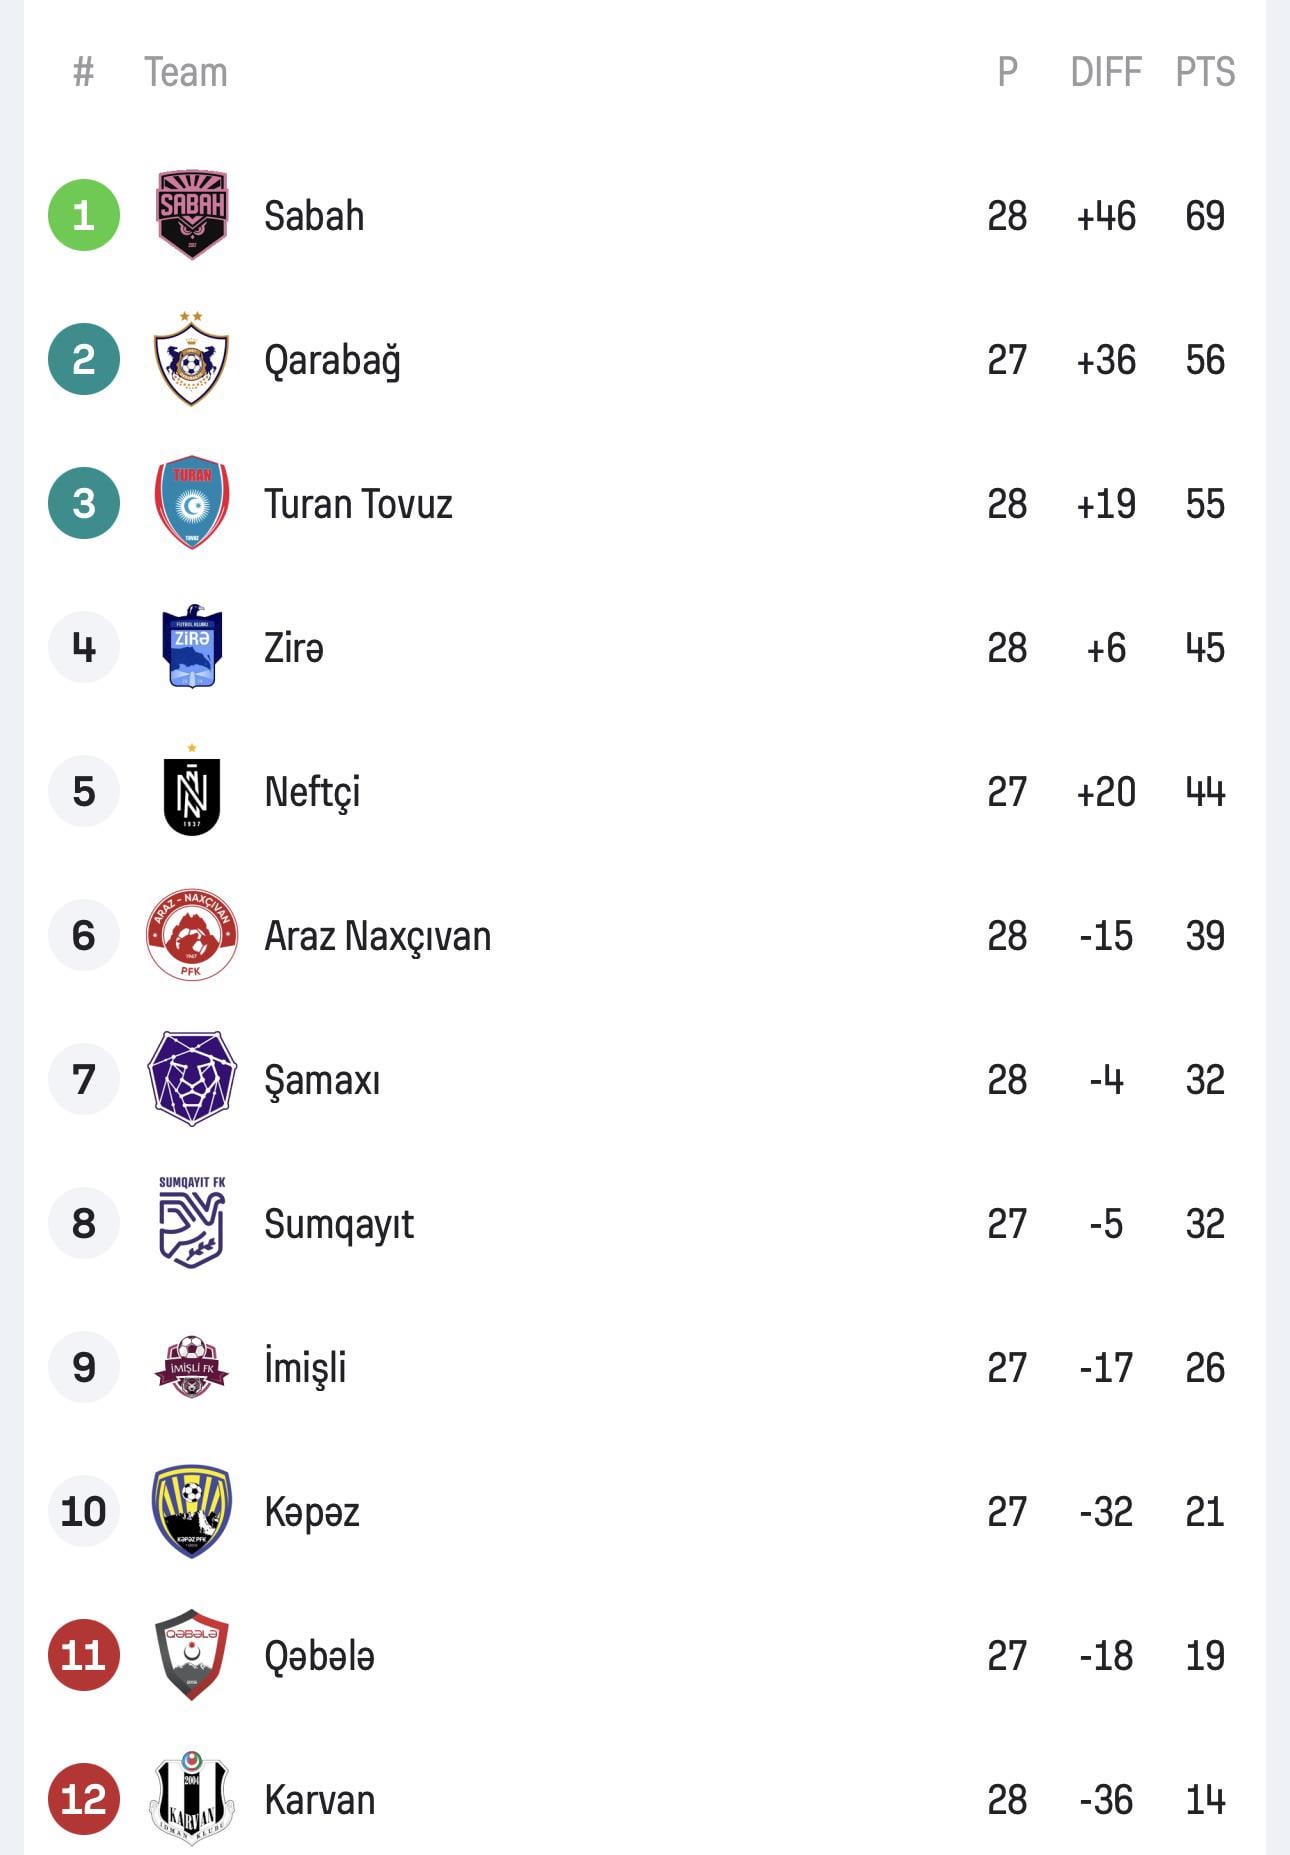The image size is (1290, 1855).
Task: Click the red rank 12 relegation badge
Action: (84, 1799)
